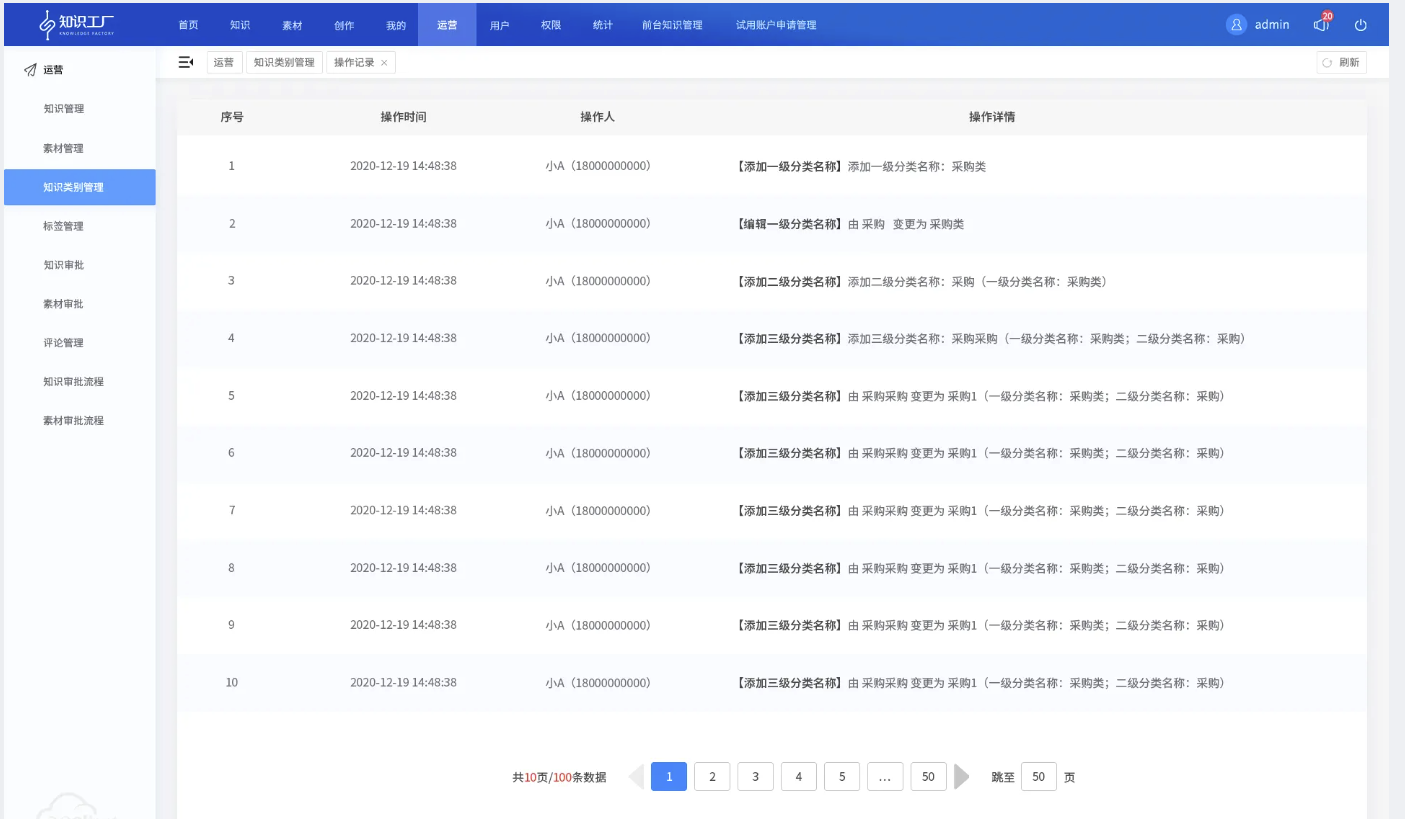Screen dimensions: 1405x819
Task: Go to page 1
Action: coord(669,777)
